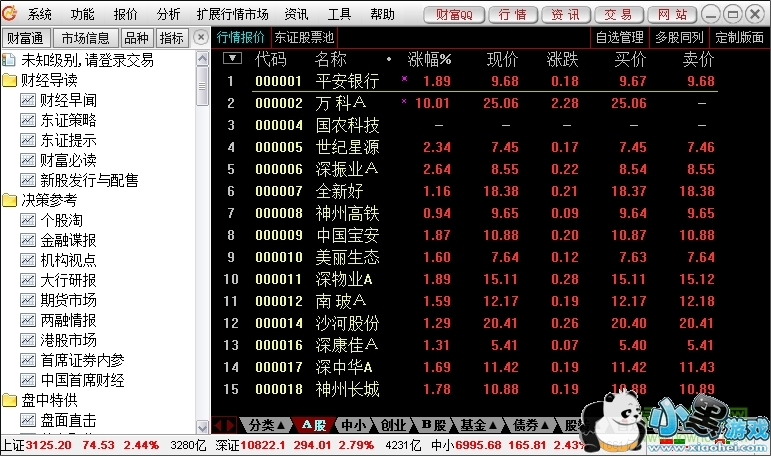Viewport: 771px width, 456px height.
Task: Click the 交易 button
Action: [619, 15]
